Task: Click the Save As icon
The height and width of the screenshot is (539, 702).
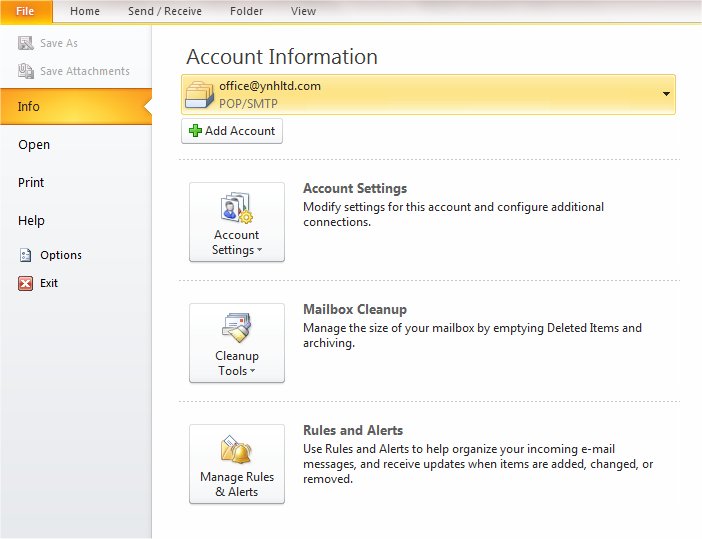Action: coord(26,43)
